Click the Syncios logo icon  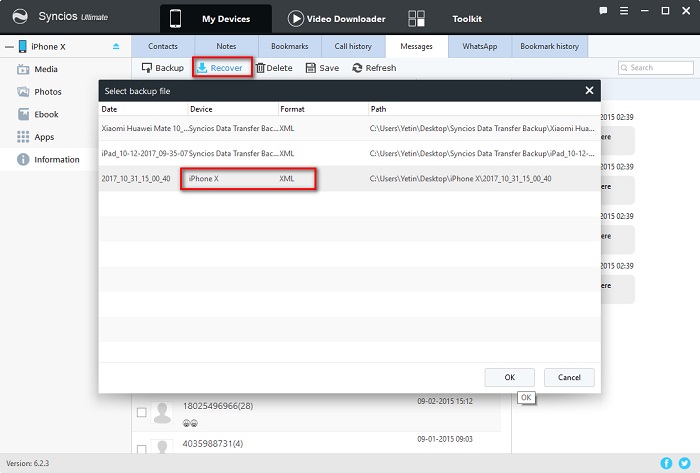pos(20,17)
